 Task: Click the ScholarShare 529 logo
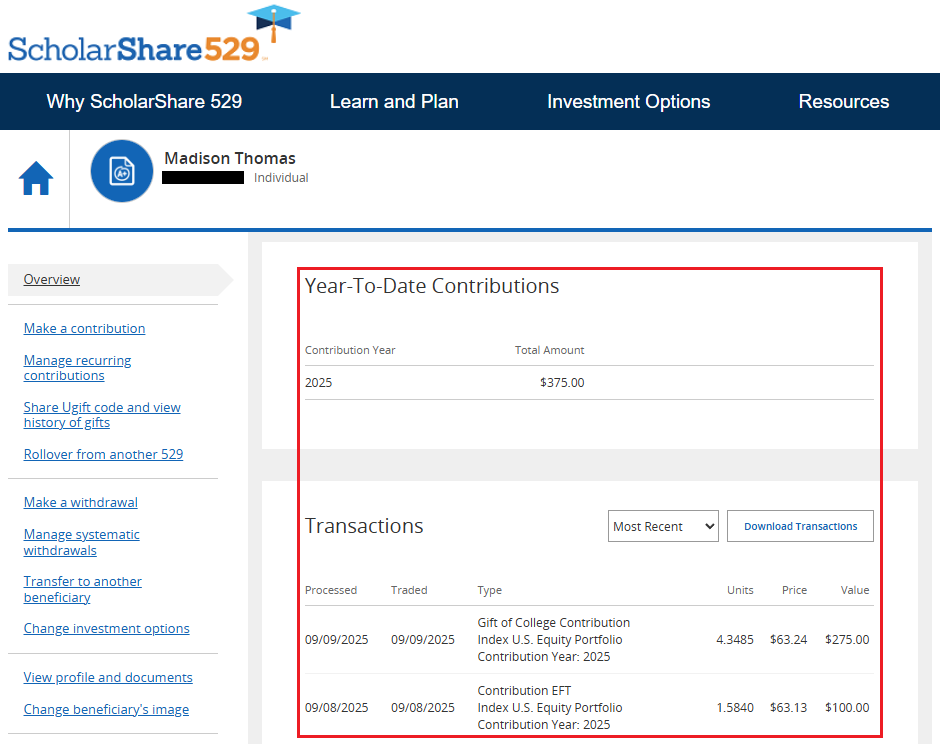[140, 42]
